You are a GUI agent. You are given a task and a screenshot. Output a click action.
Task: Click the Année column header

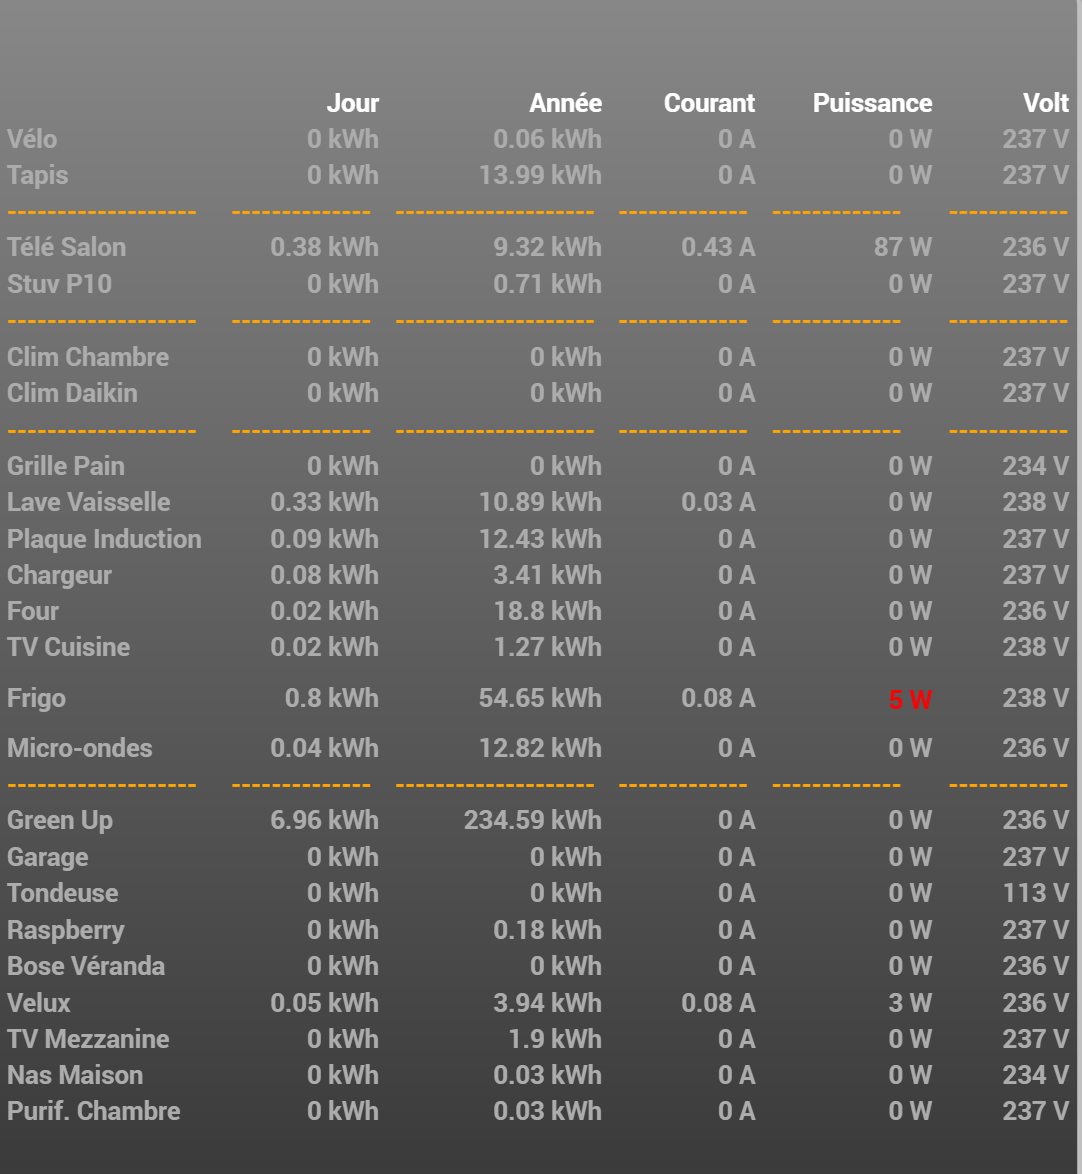click(565, 103)
